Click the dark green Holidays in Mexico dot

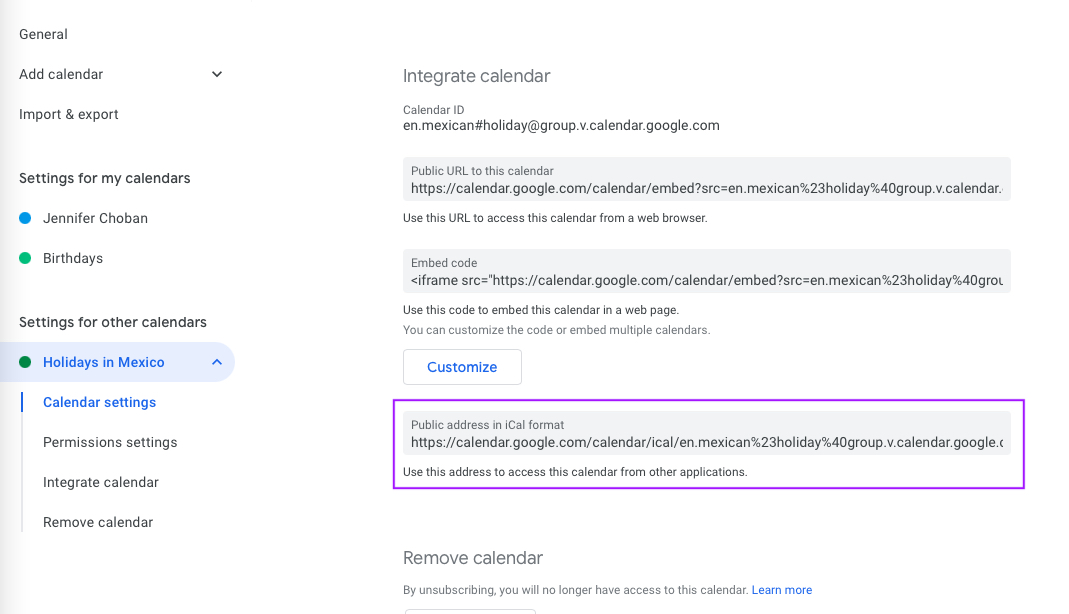coord(25,362)
